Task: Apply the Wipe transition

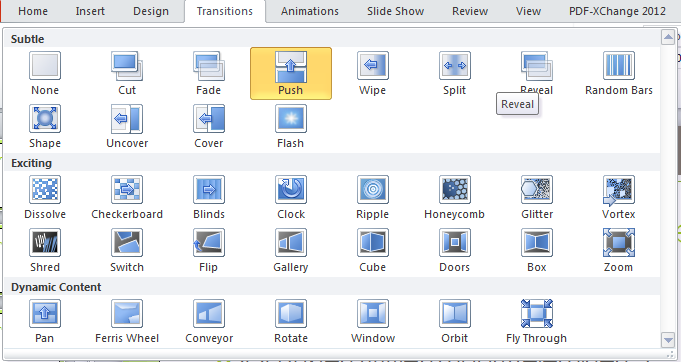Action: click(373, 73)
